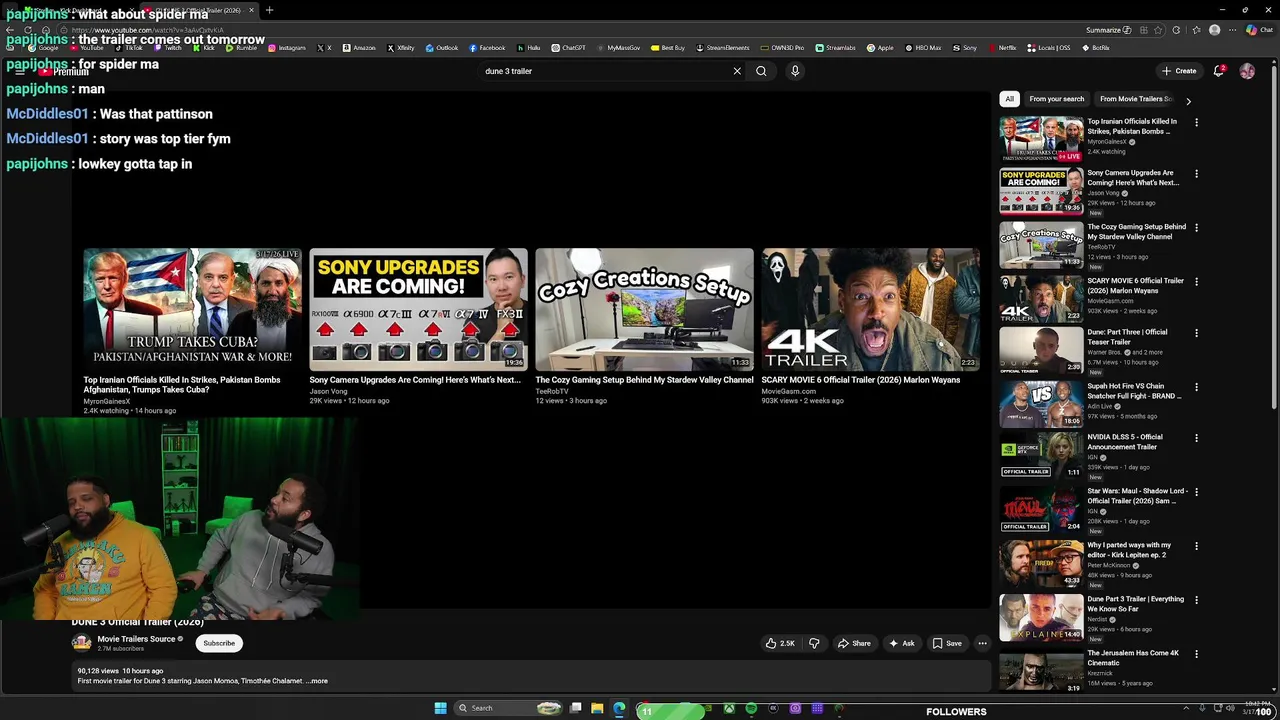This screenshot has width=1280, height=720.
Task: Open options menu for Star Wars: Maul video
Action: tap(1196, 492)
